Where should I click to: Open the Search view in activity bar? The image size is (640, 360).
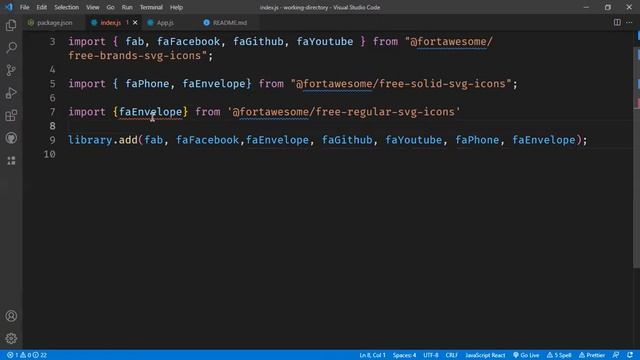[11, 48]
